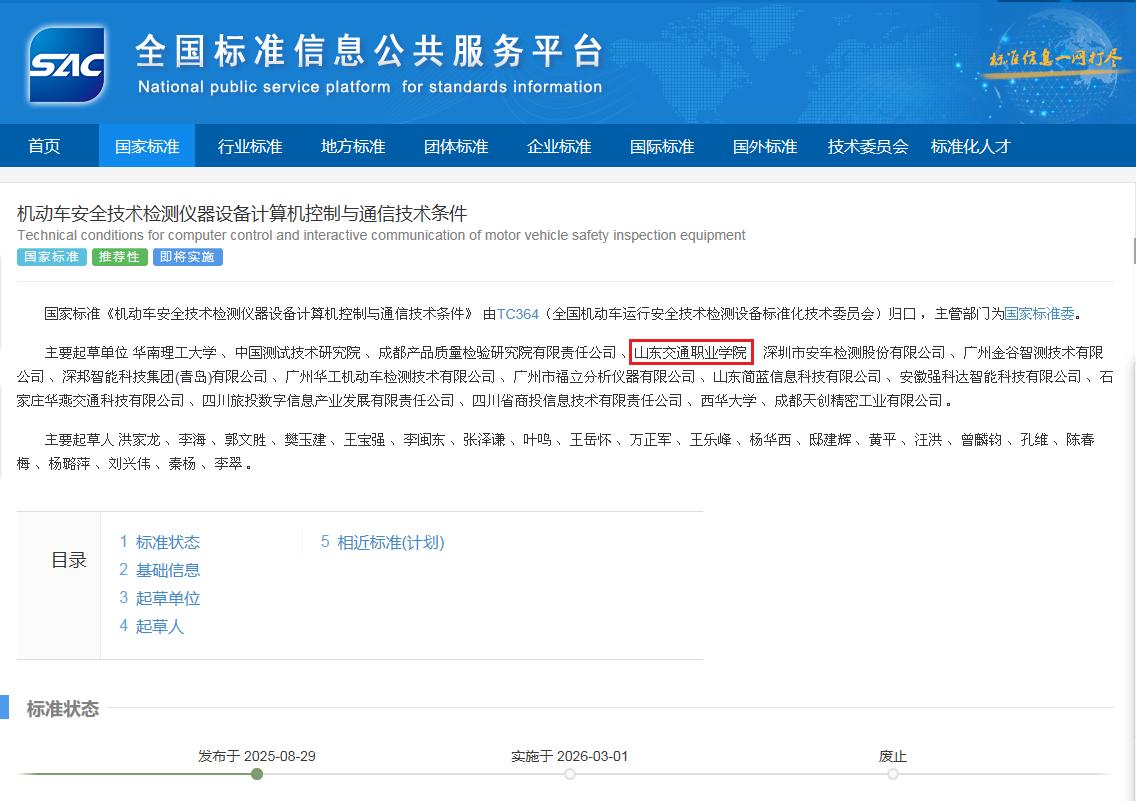Go to 地方标准 section
The width and height of the screenshot is (1136, 801).
pos(353,146)
